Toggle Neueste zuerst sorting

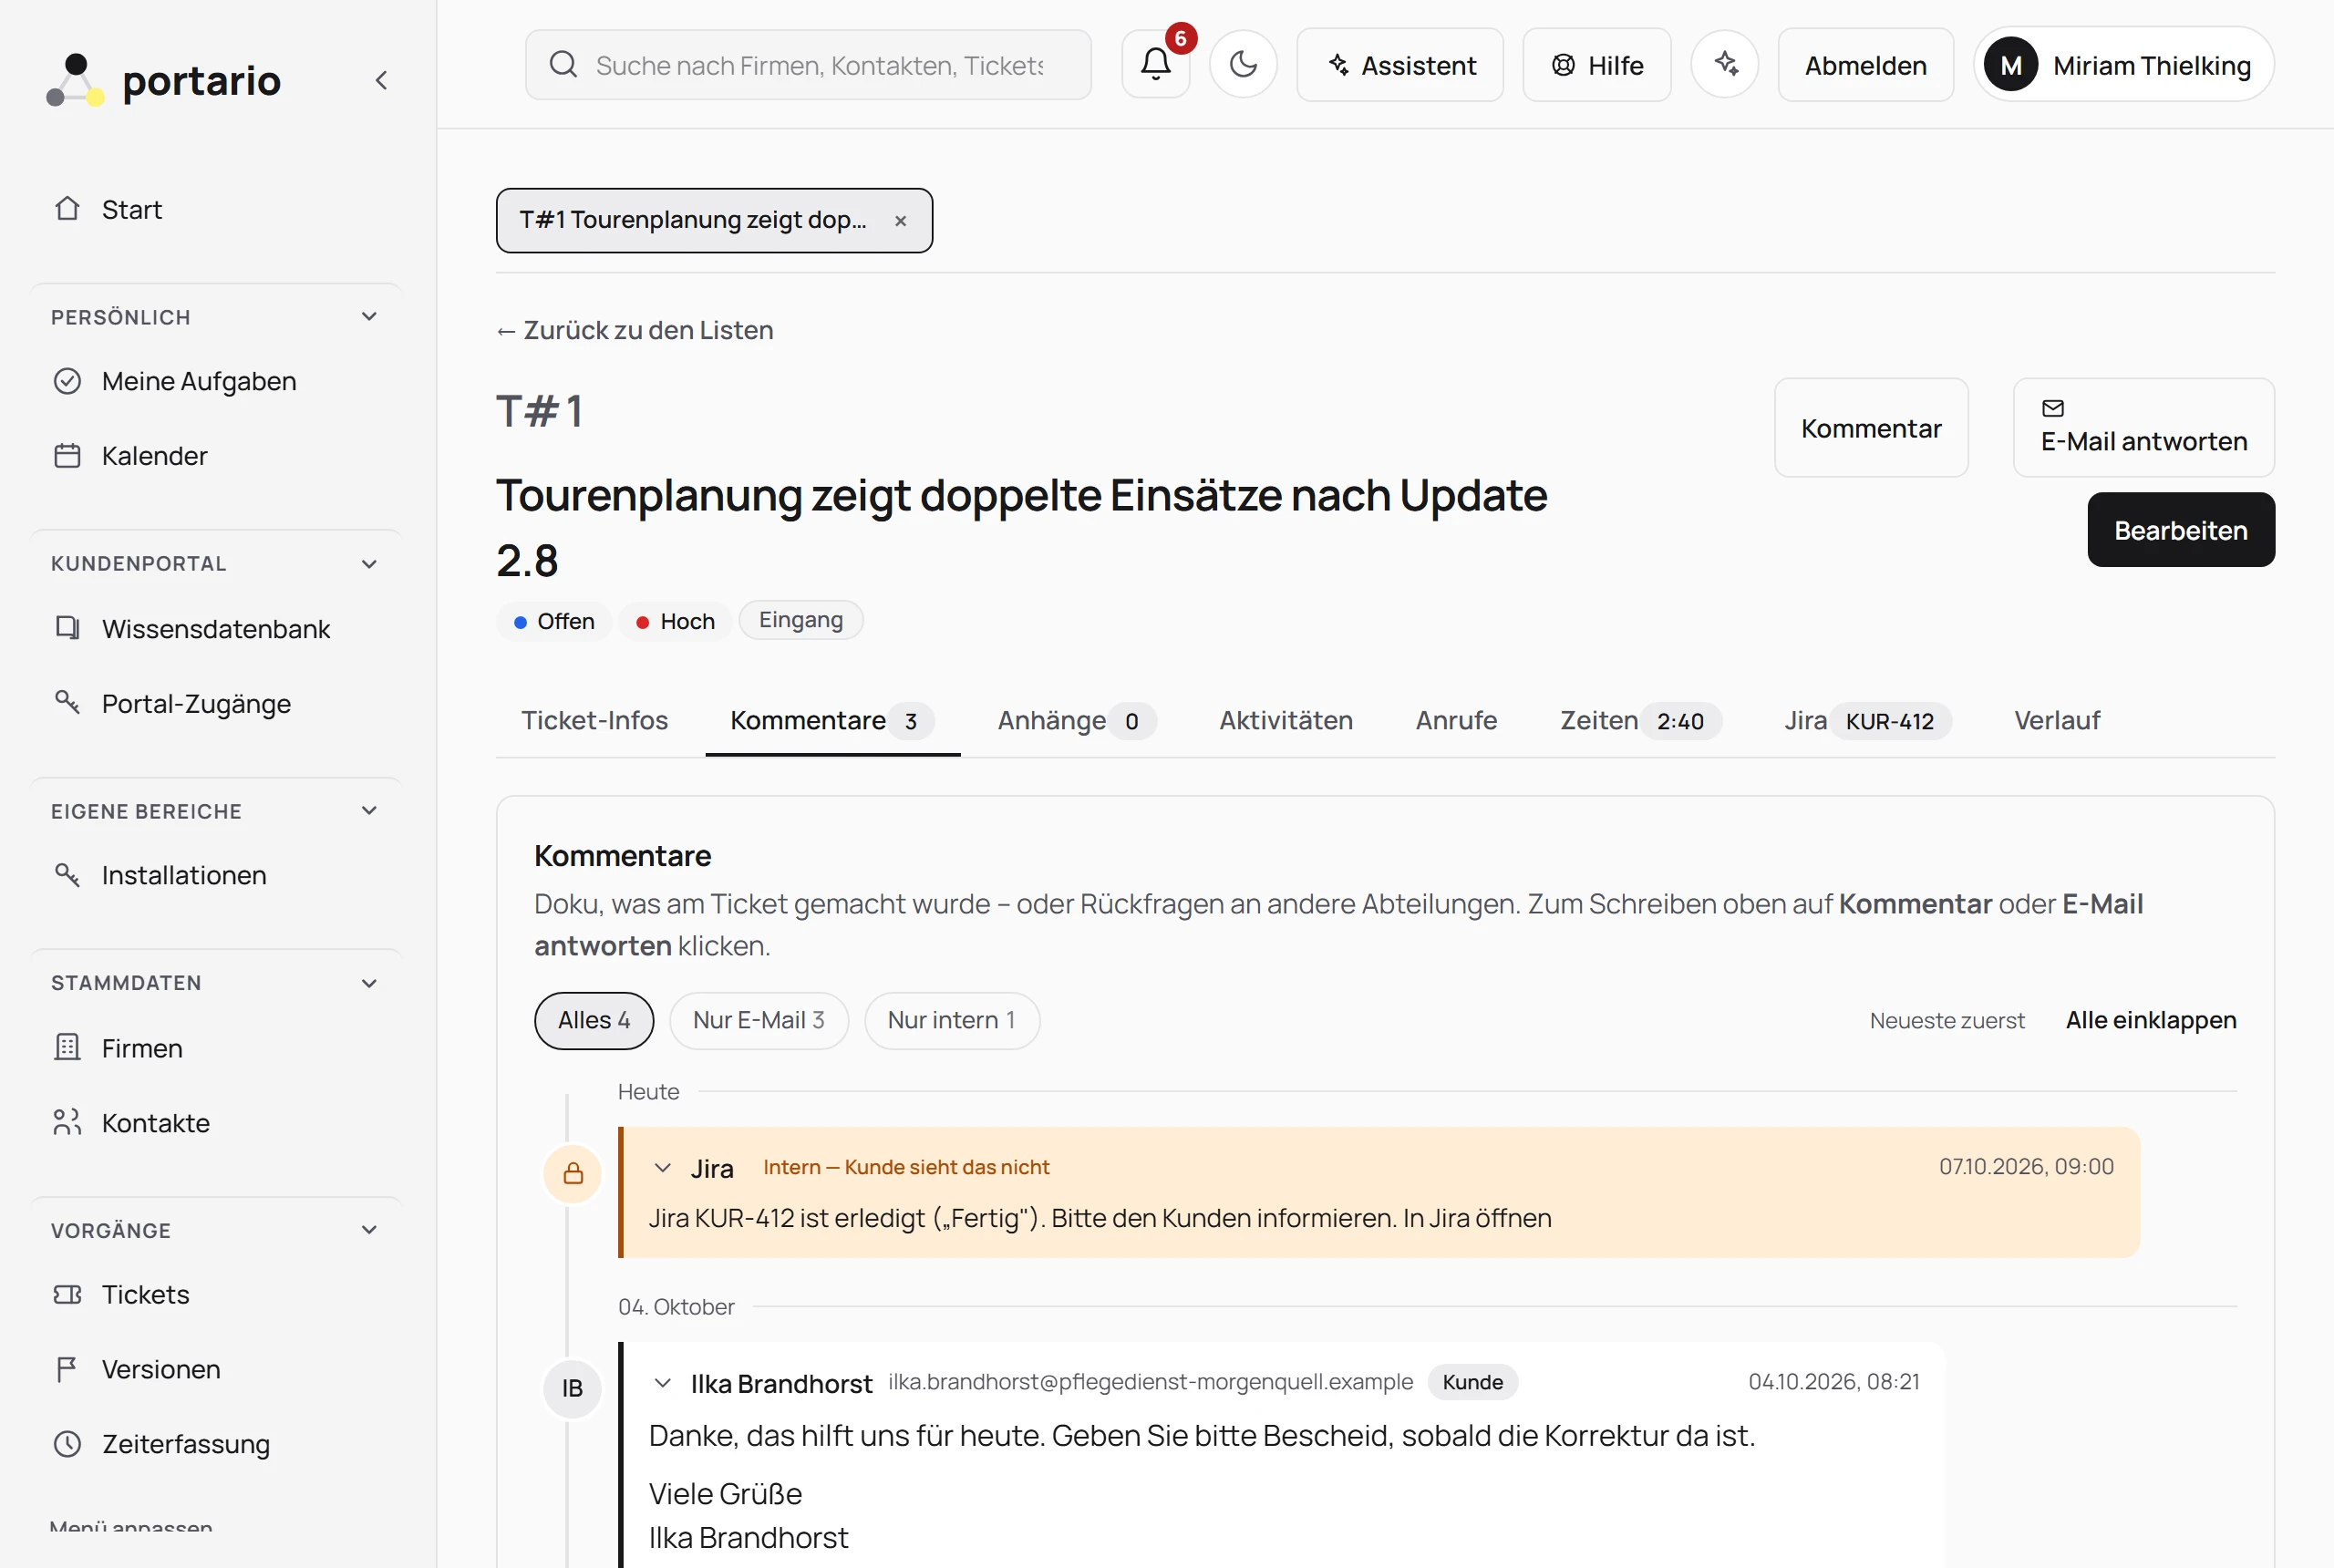pyautogui.click(x=1947, y=1021)
